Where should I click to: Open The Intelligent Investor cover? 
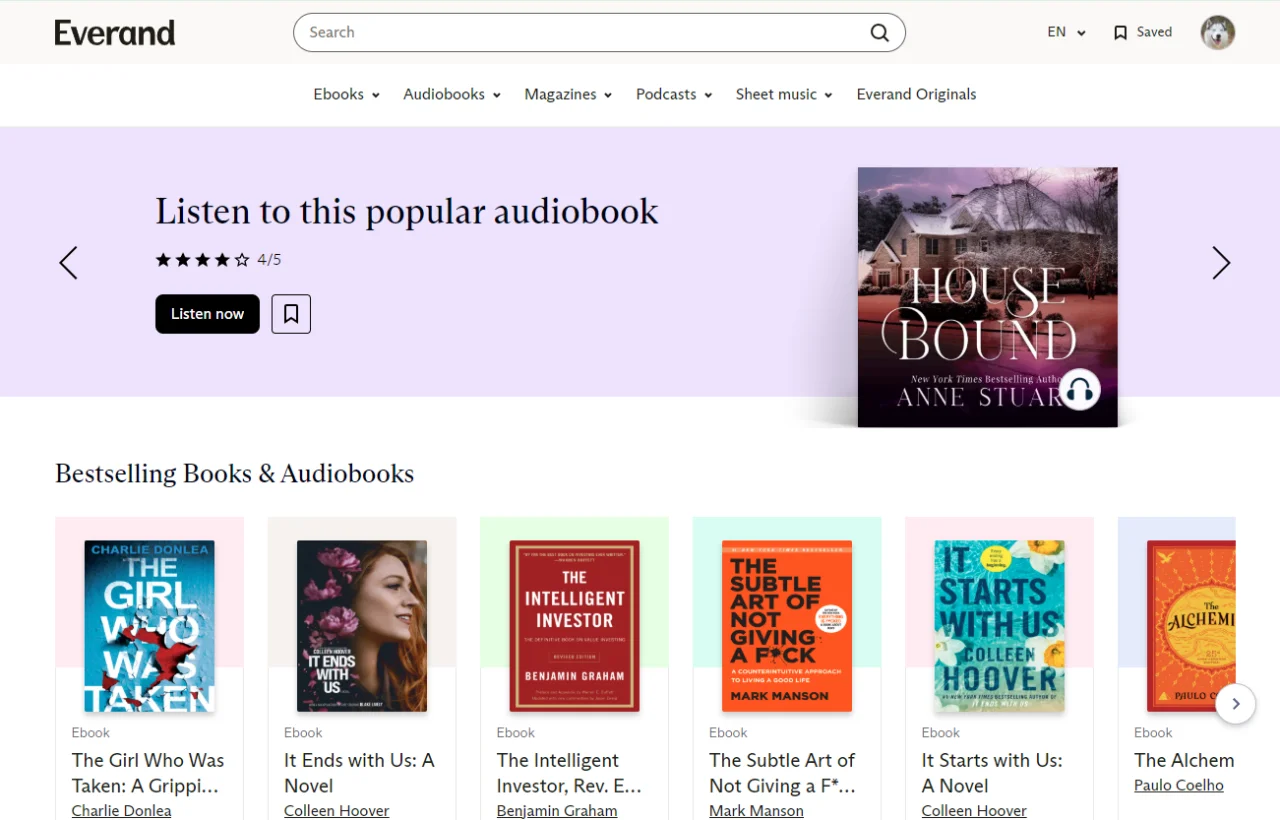click(x=574, y=626)
